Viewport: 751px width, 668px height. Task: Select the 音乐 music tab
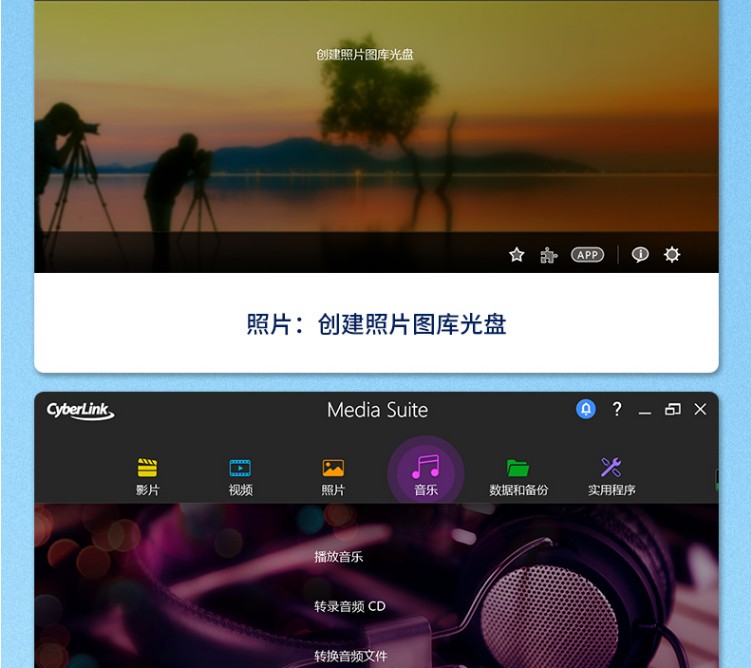tap(426, 475)
